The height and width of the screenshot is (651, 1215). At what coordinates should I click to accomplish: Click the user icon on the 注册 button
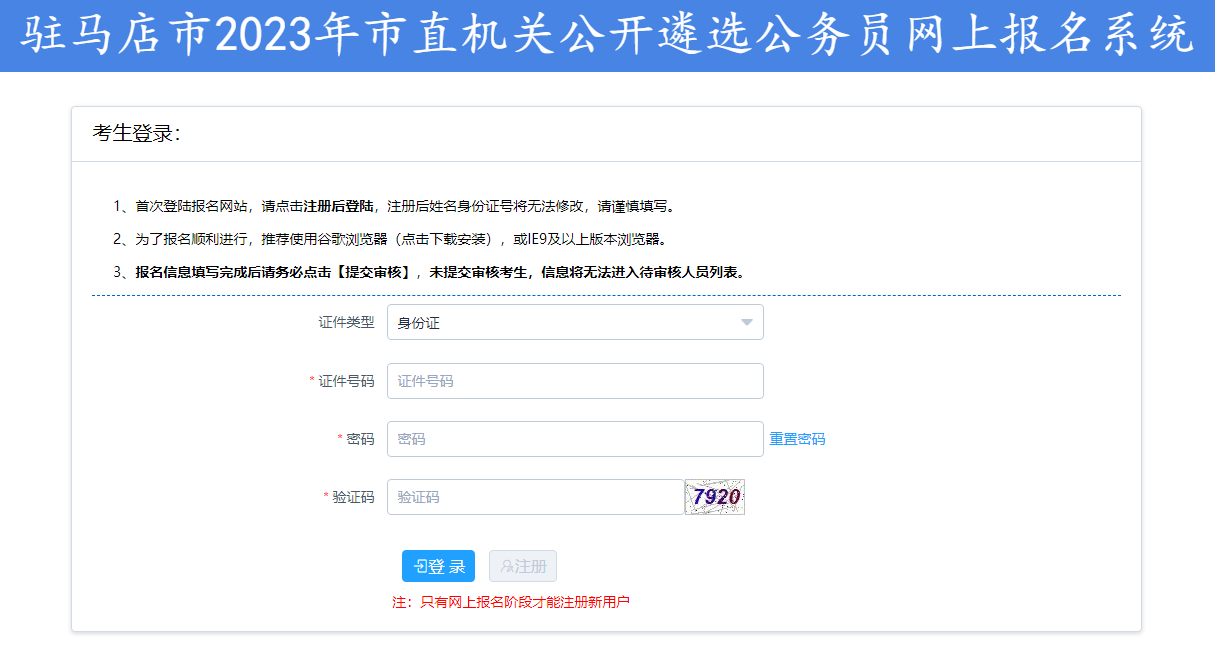click(507, 567)
